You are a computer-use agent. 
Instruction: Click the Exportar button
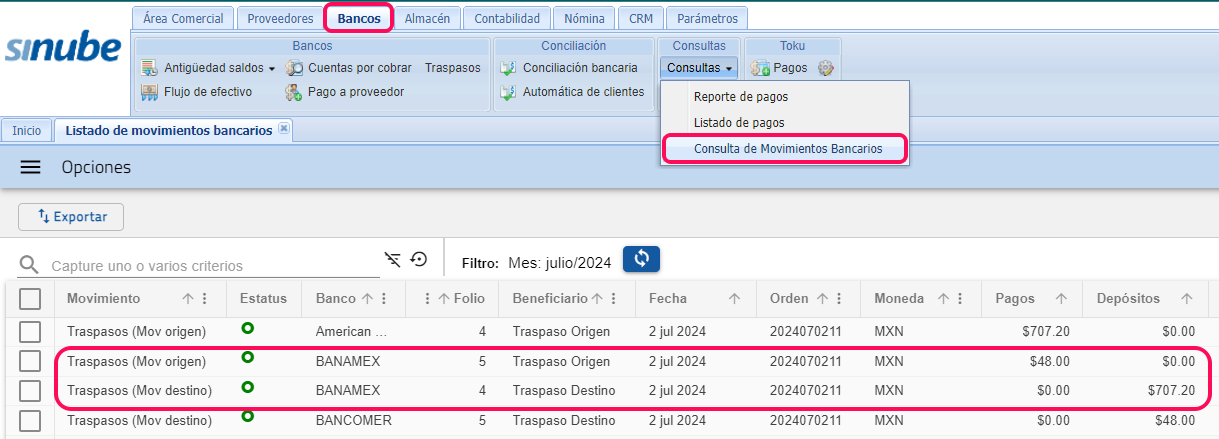[70, 216]
